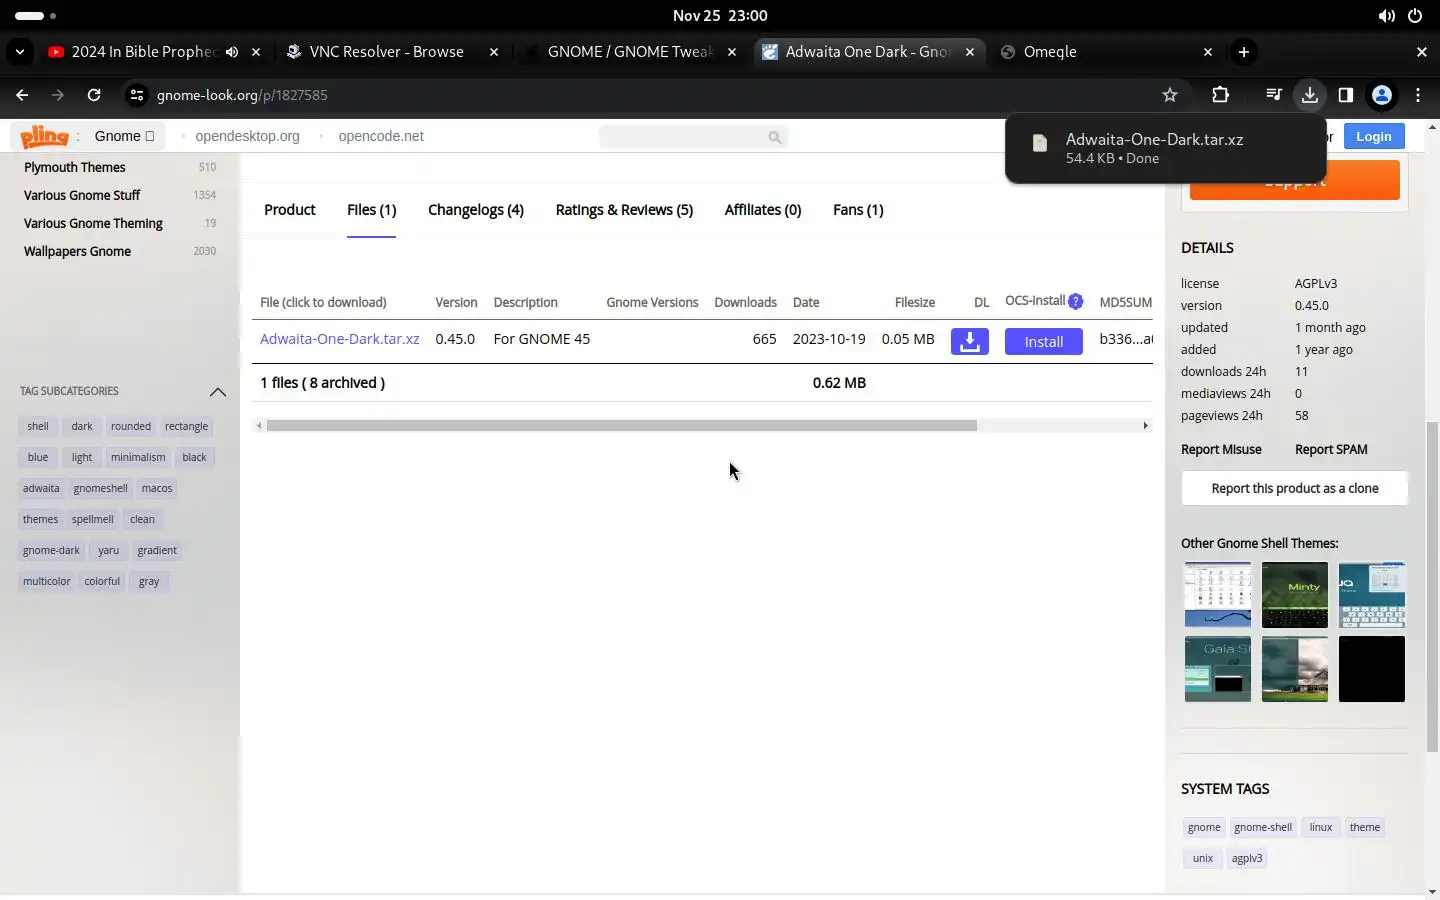Reload the gnome-look page

tap(94, 95)
